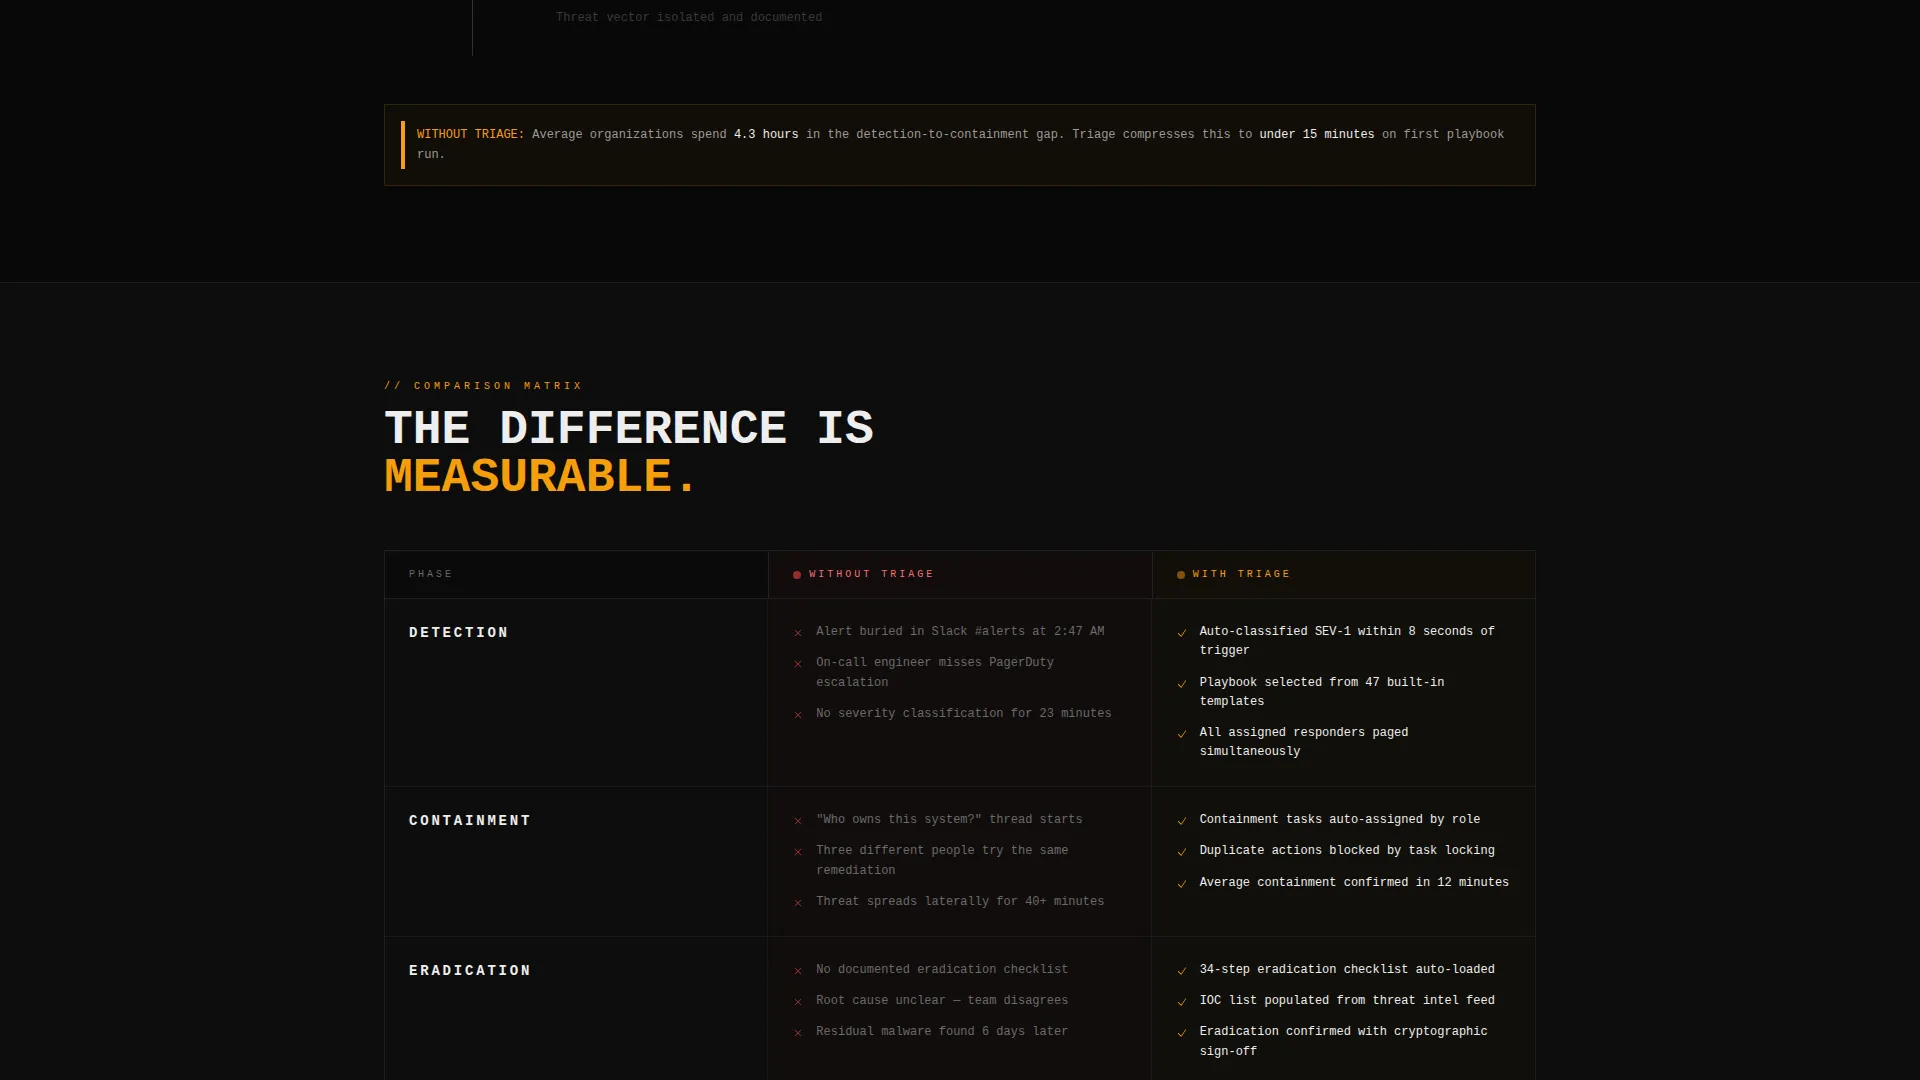Click the orange dot beside WITH TRIAGE header

click(x=1181, y=575)
